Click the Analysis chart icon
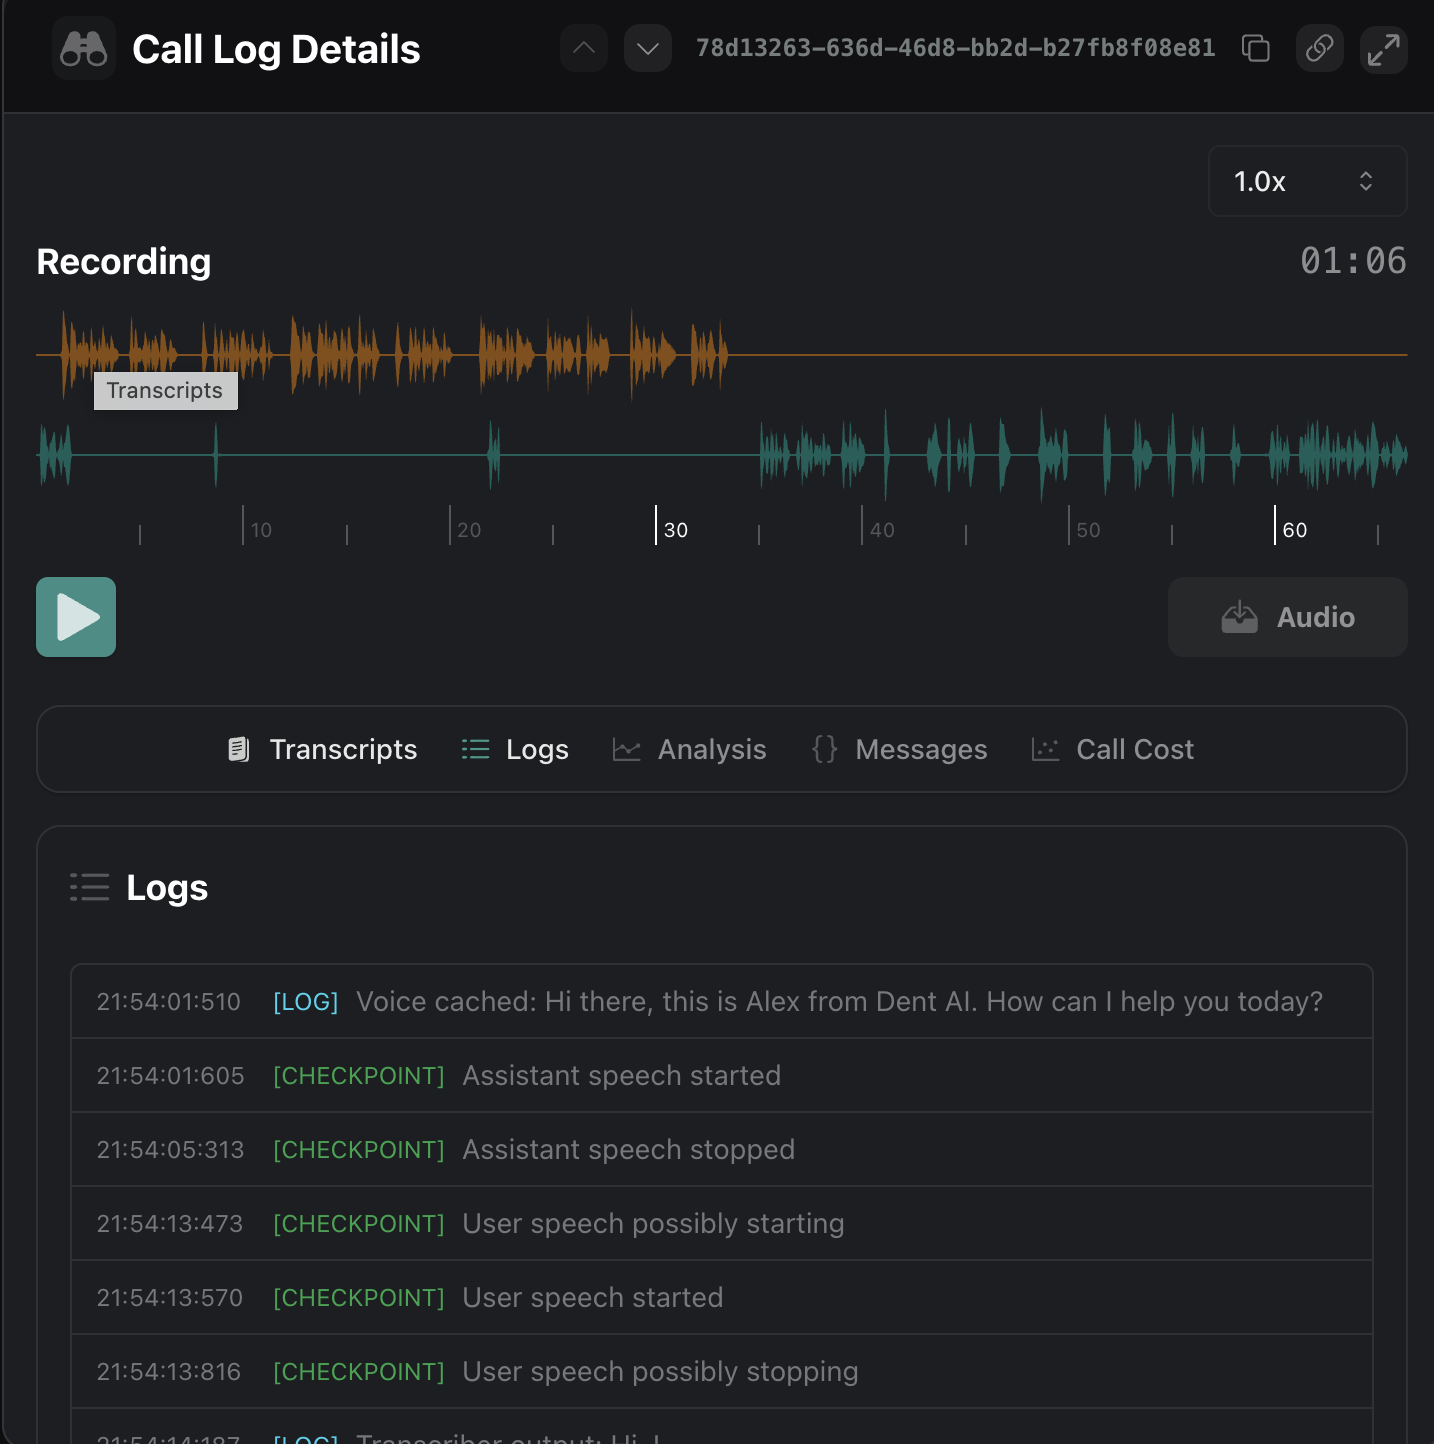Screen dimensions: 1434x1444 626,749
